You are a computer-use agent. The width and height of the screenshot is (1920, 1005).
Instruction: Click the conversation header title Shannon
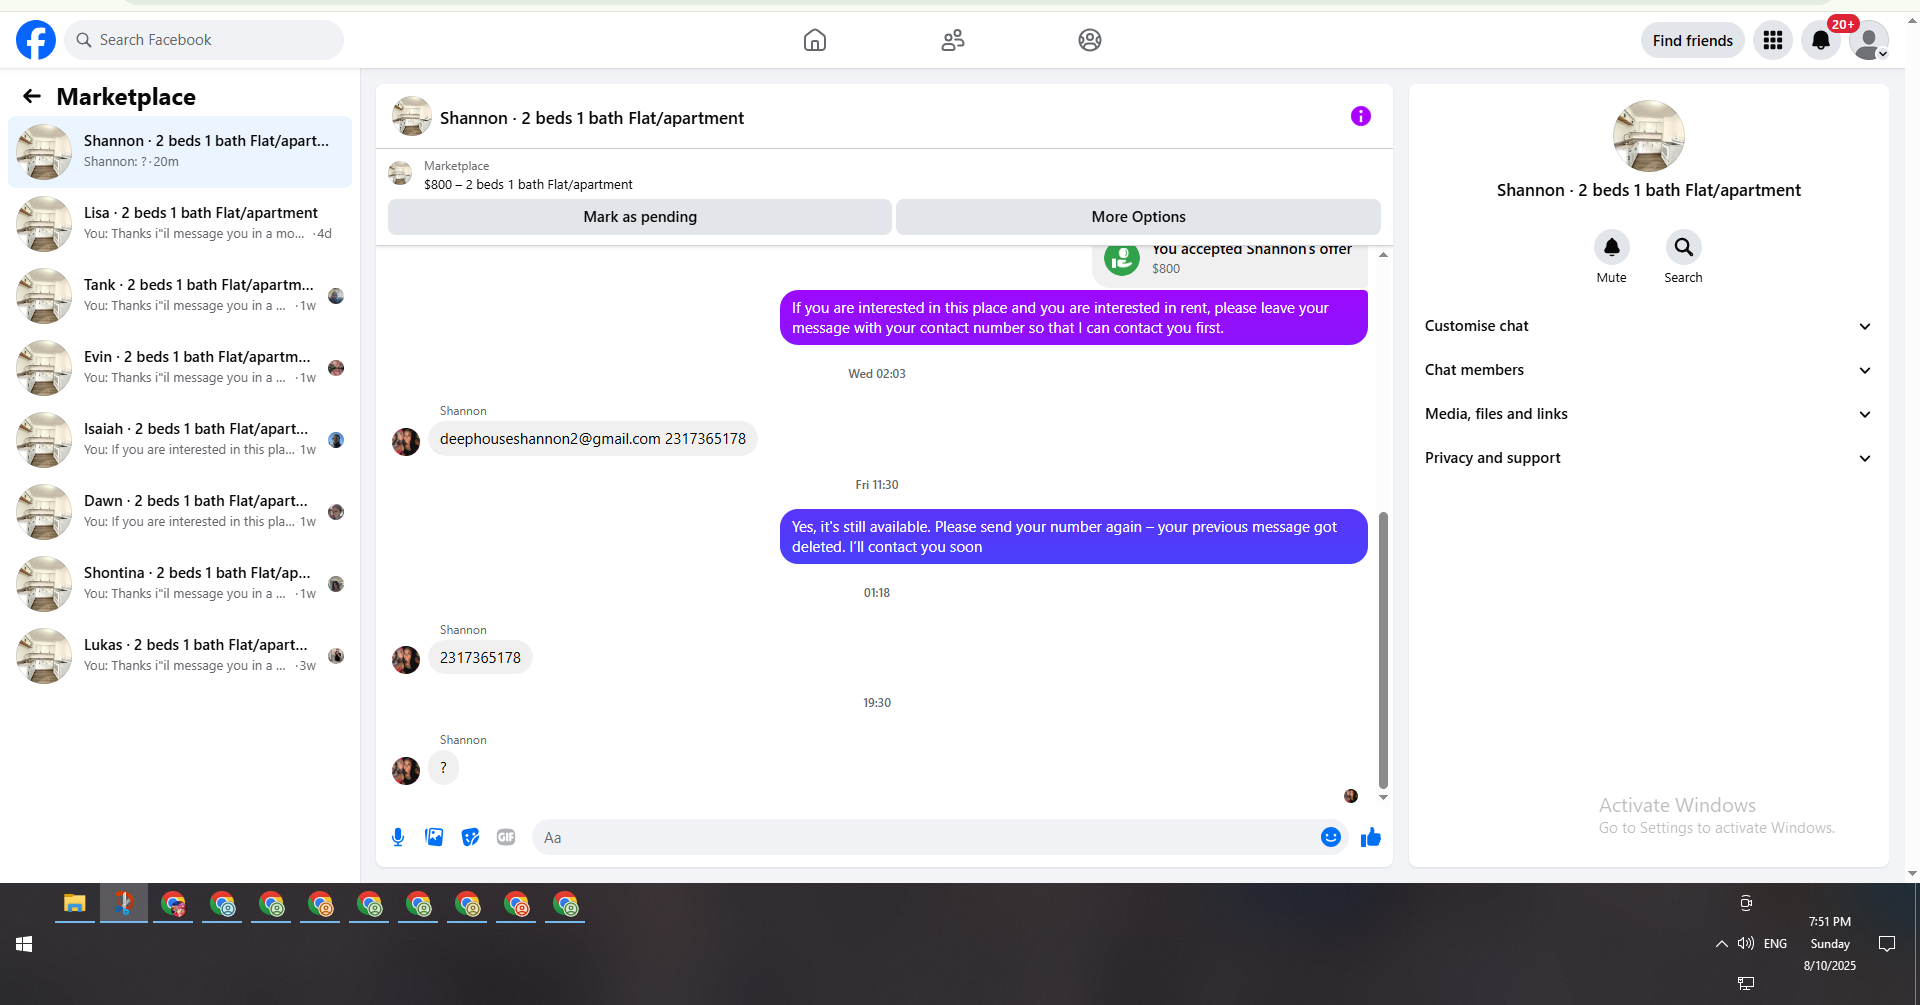point(592,118)
